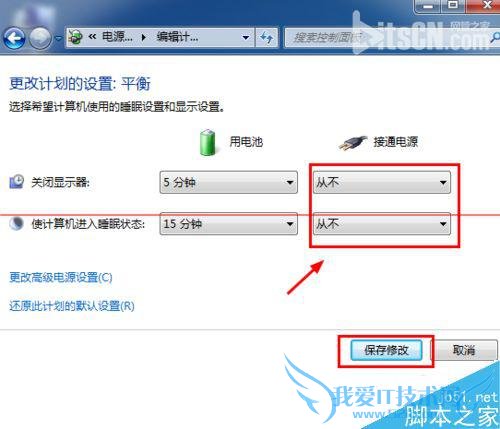Click the Forward navigation arrow
The image size is (500, 429).
pyautogui.click(x=40, y=38)
